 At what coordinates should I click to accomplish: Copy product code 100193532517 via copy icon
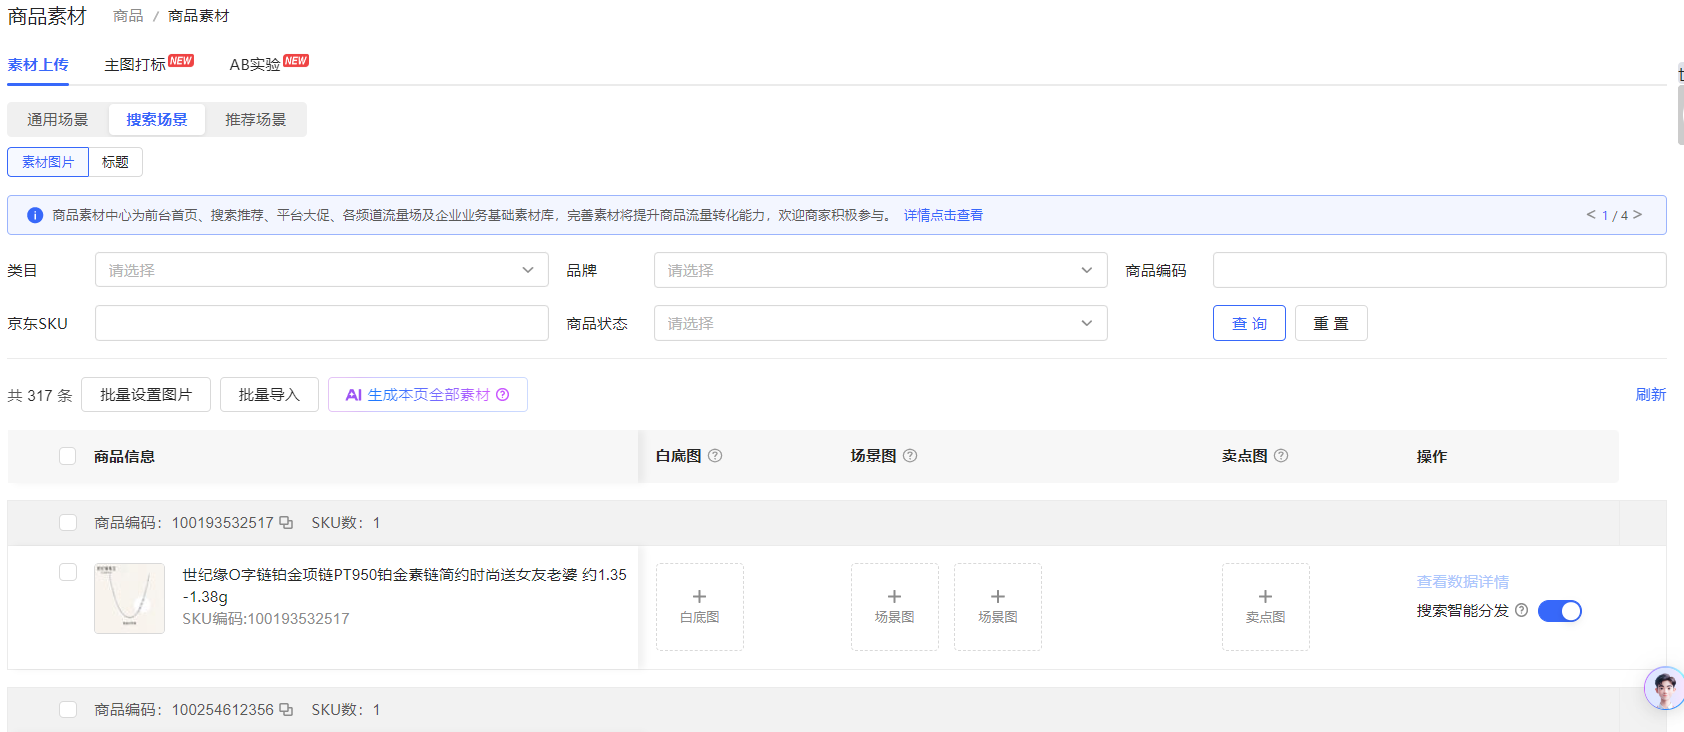coord(286,522)
